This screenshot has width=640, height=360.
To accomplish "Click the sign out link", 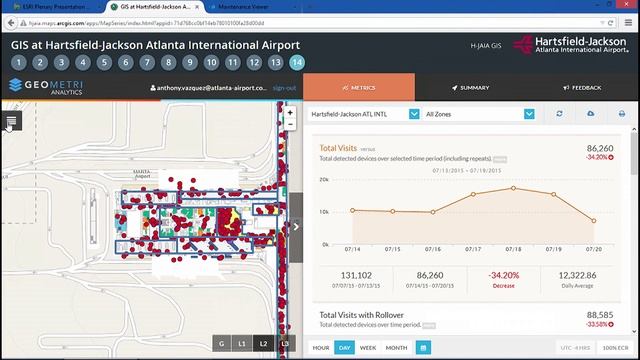I will pos(284,88).
